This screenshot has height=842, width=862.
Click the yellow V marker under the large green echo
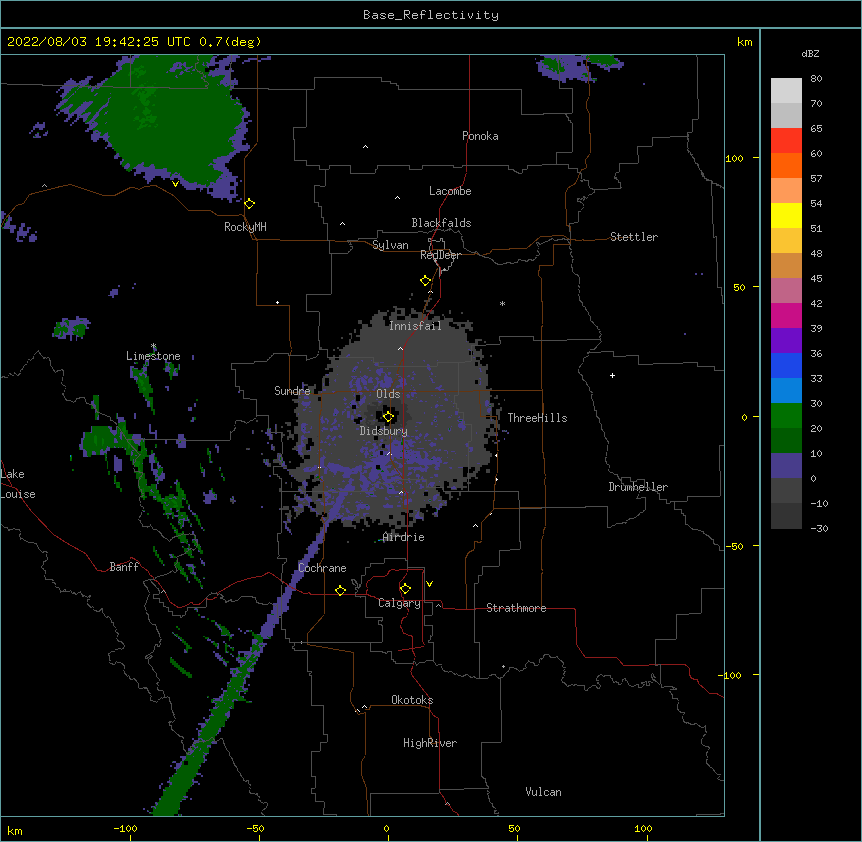[x=175, y=184]
